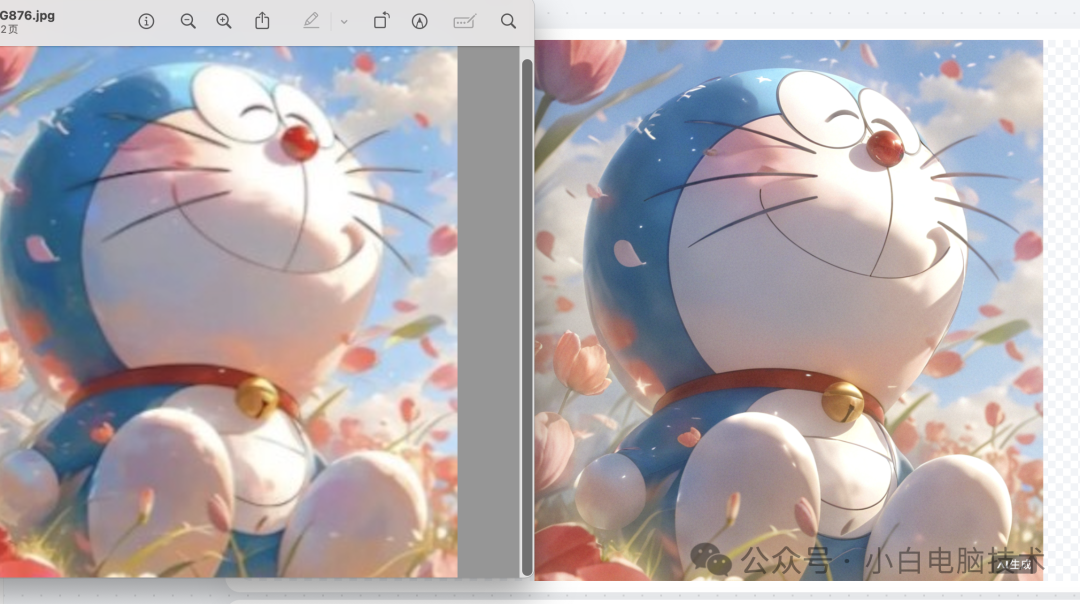Click the blurry Doraemon image in Preview
Image resolution: width=1080 pixels, height=604 pixels.
229,312
